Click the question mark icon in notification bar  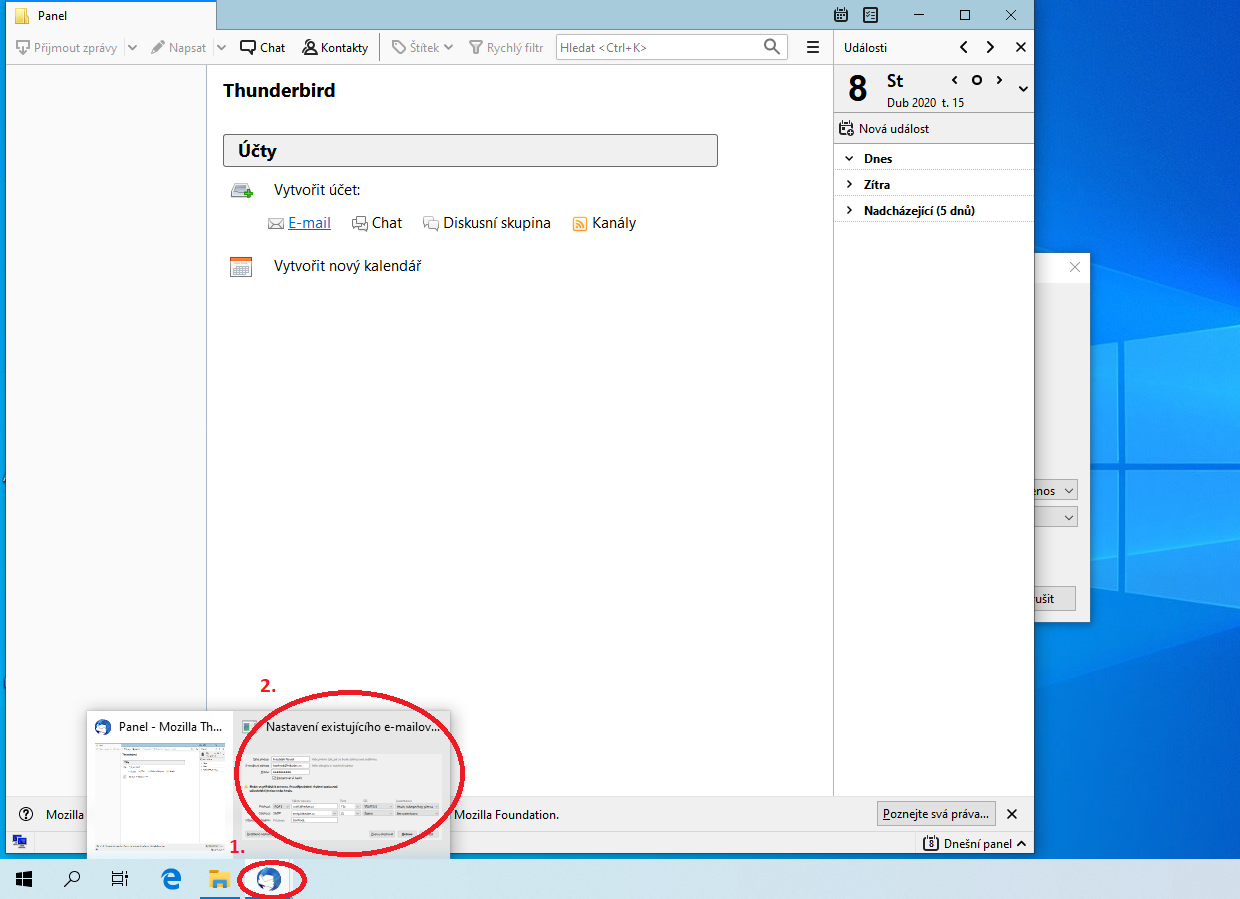click(26, 814)
